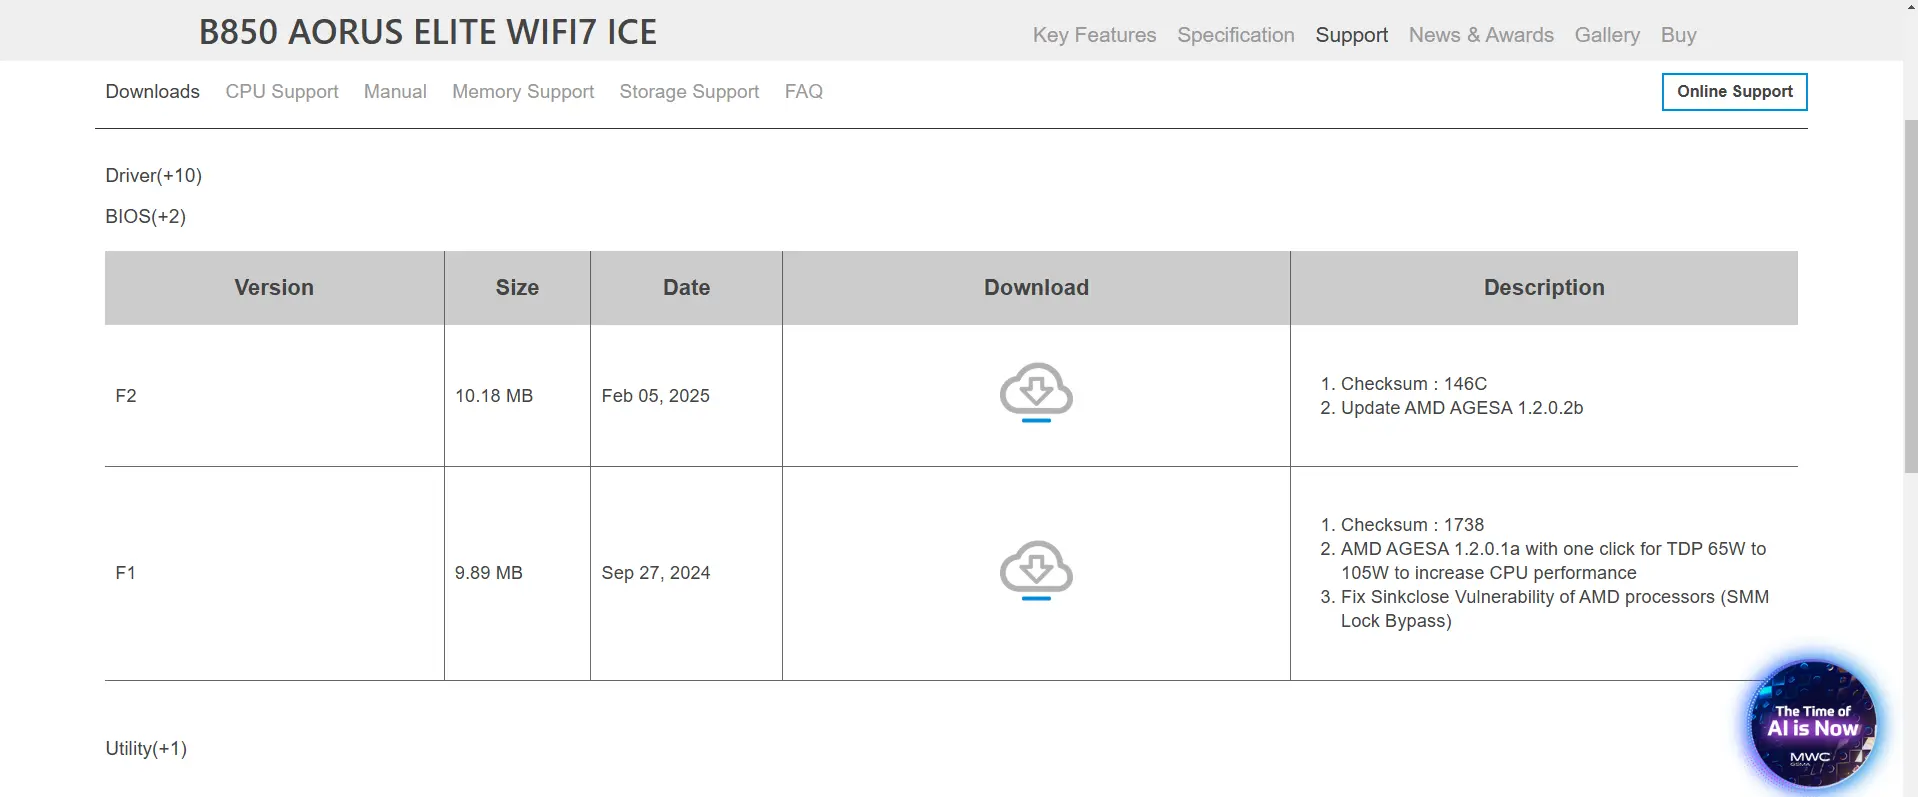This screenshot has width=1918, height=797.
Task: Expand the Utility(+1) section
Action: 146,748
